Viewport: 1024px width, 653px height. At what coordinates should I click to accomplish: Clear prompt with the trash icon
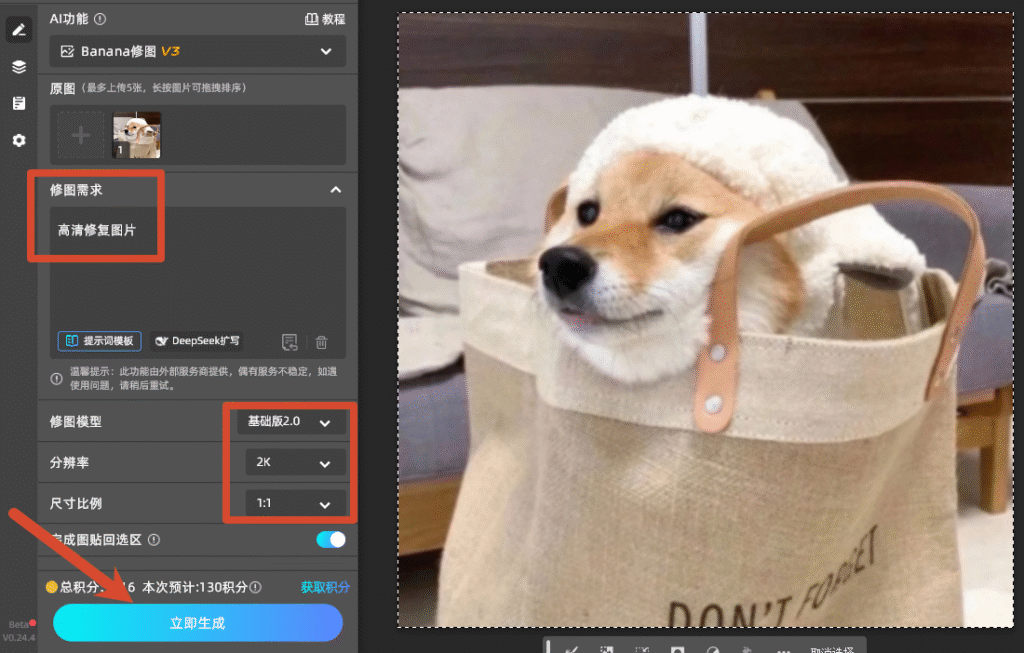(321, 342)
